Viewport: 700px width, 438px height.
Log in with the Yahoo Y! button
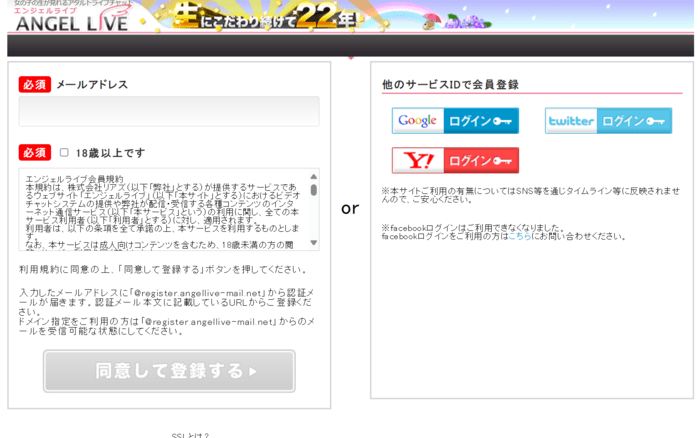pyautogui.click(x=455, y=160)
